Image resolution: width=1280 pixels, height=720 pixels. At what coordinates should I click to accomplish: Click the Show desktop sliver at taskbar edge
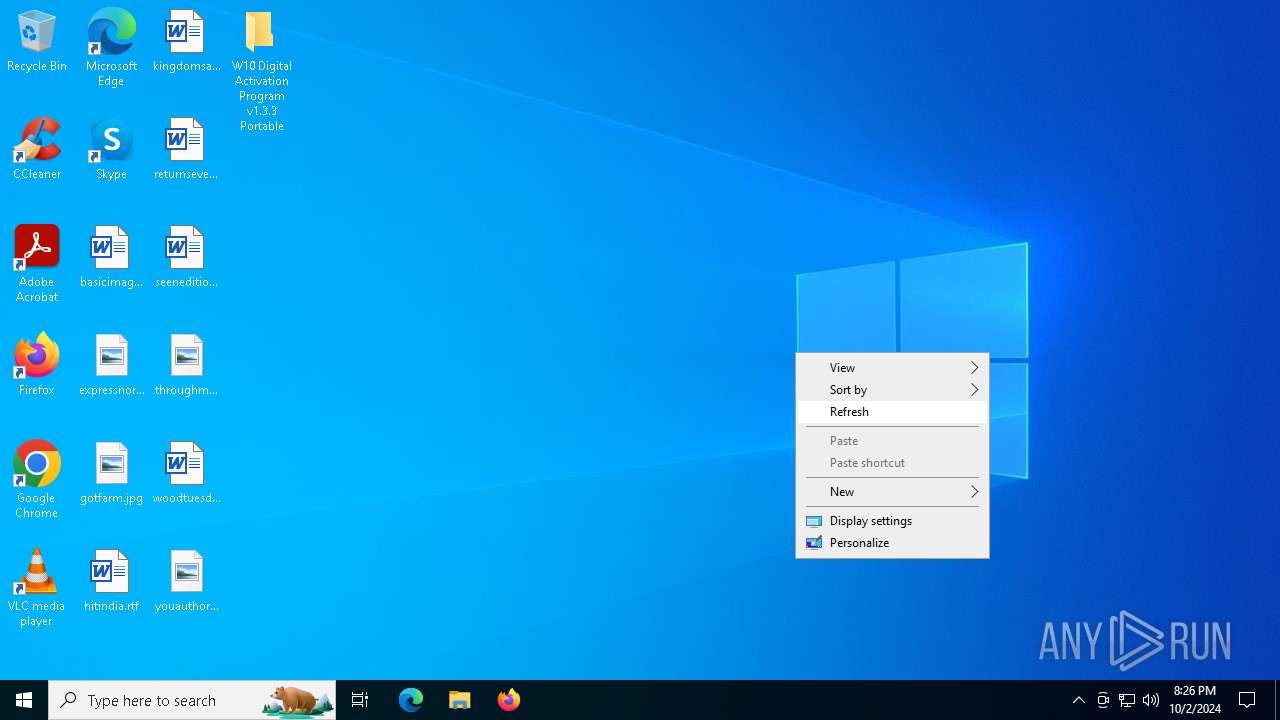pos(1277,700)
